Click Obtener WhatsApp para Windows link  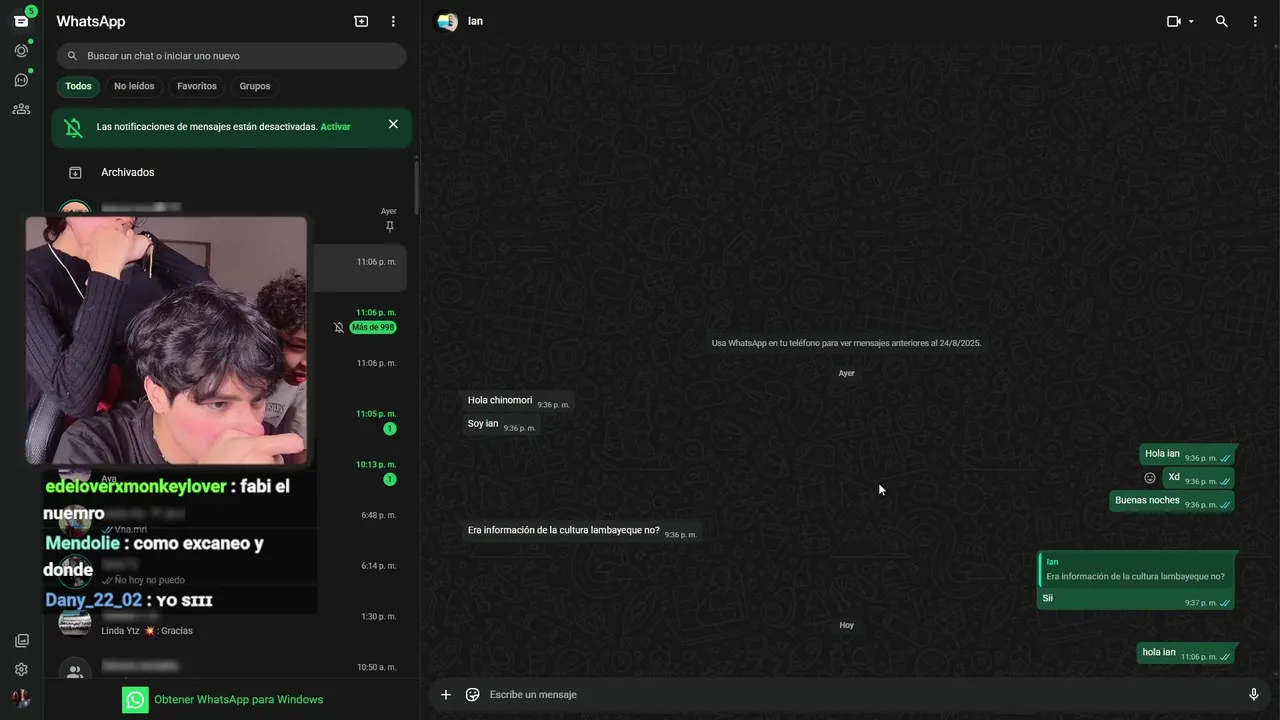pyautogui.click(x=238, y=700)
